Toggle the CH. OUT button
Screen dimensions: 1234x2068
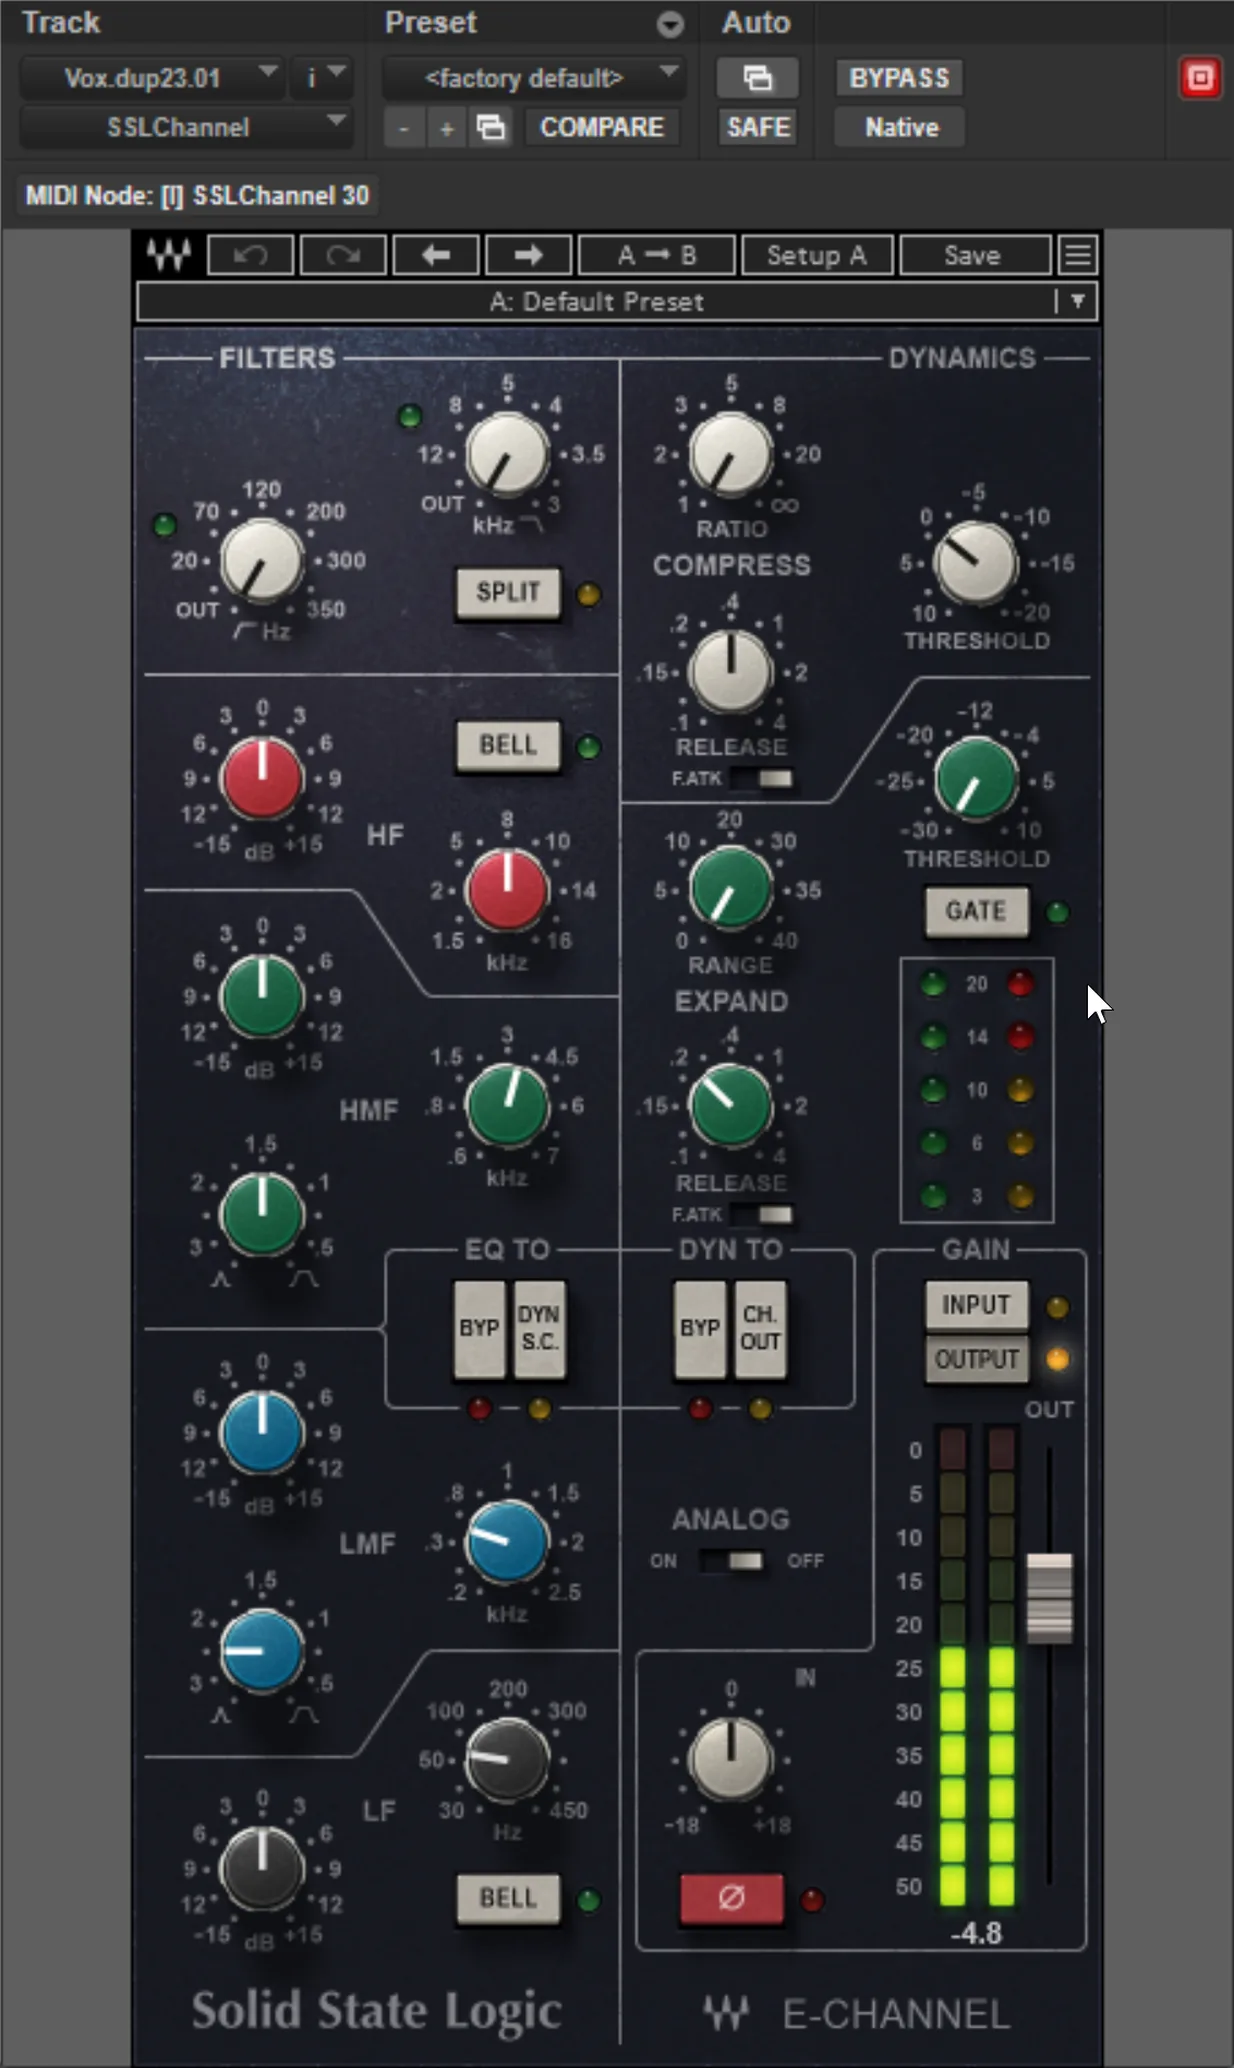(x=760, y=1329)
